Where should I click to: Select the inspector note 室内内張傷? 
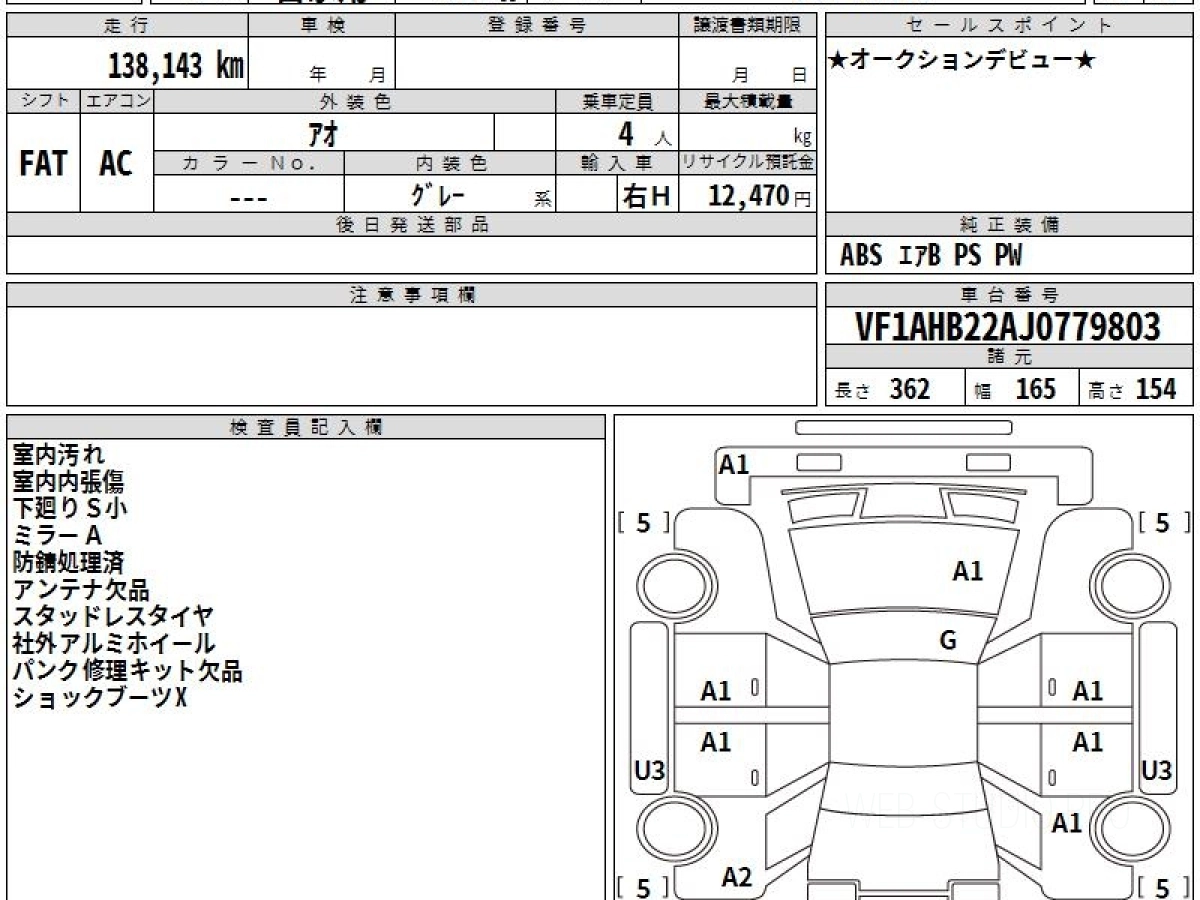[68, 482]
